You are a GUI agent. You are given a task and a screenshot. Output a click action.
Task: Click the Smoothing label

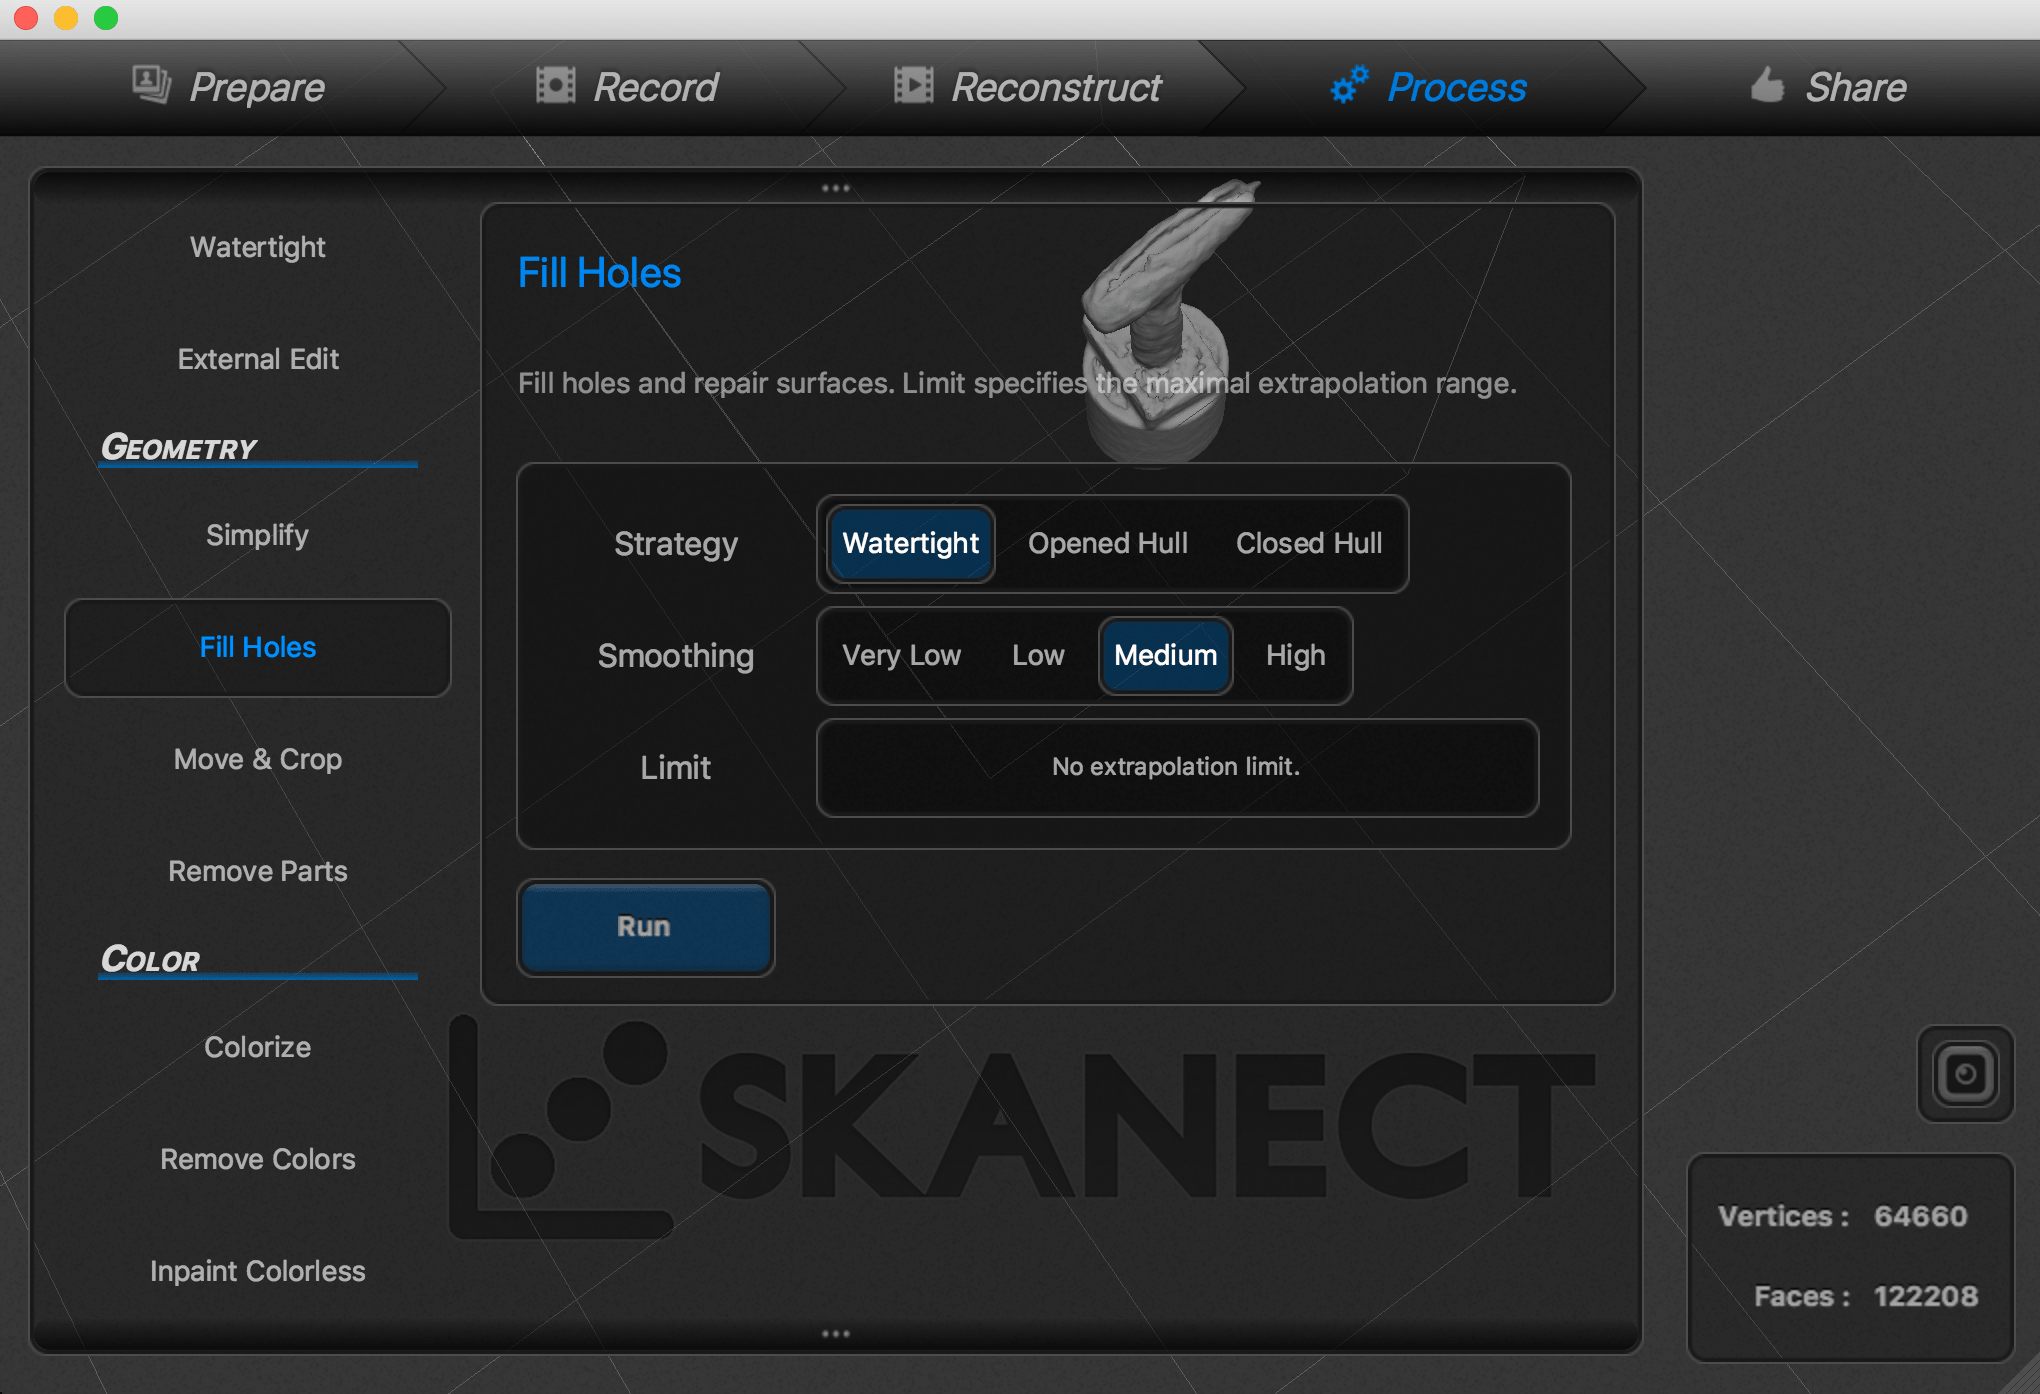click(x=676, y=655)
